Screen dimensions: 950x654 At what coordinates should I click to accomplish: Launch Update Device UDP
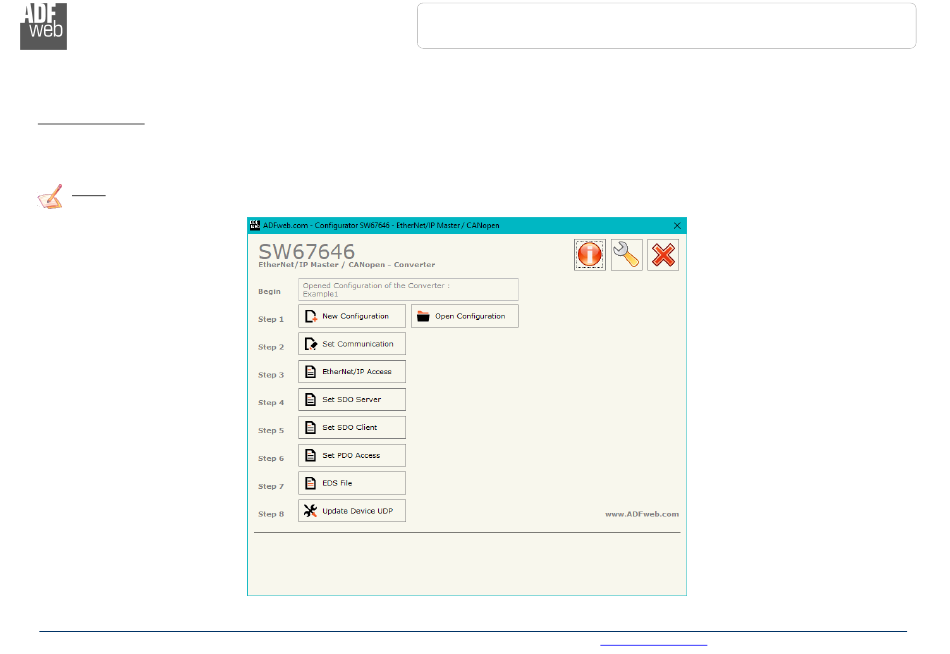[351, 511]
